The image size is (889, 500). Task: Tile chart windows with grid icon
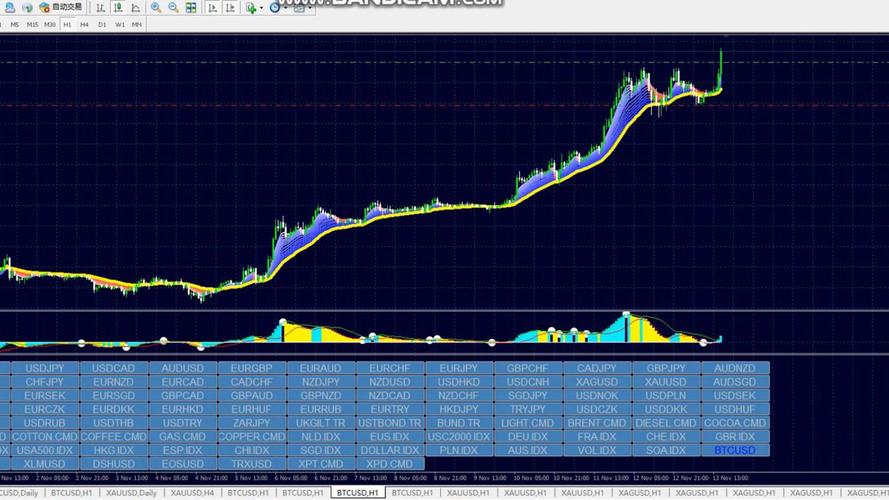pos(191,7)
